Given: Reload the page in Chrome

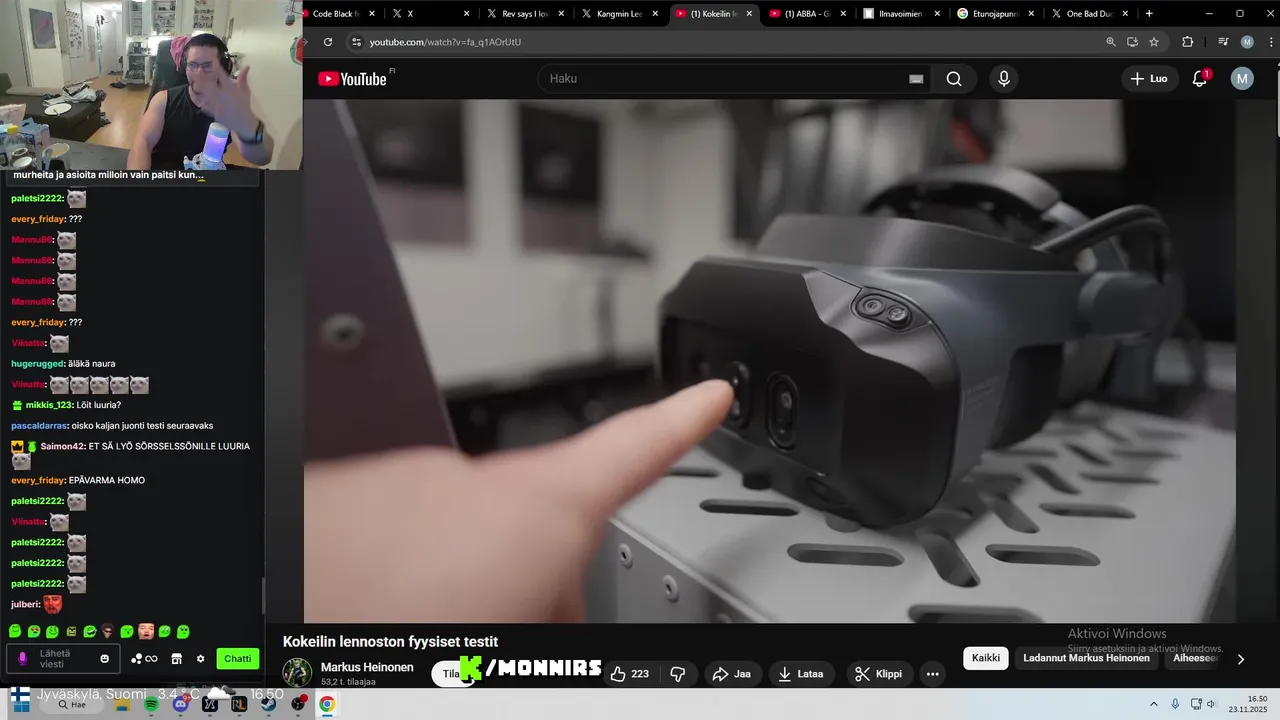Looking at the screenshot, I should (328, 42).
